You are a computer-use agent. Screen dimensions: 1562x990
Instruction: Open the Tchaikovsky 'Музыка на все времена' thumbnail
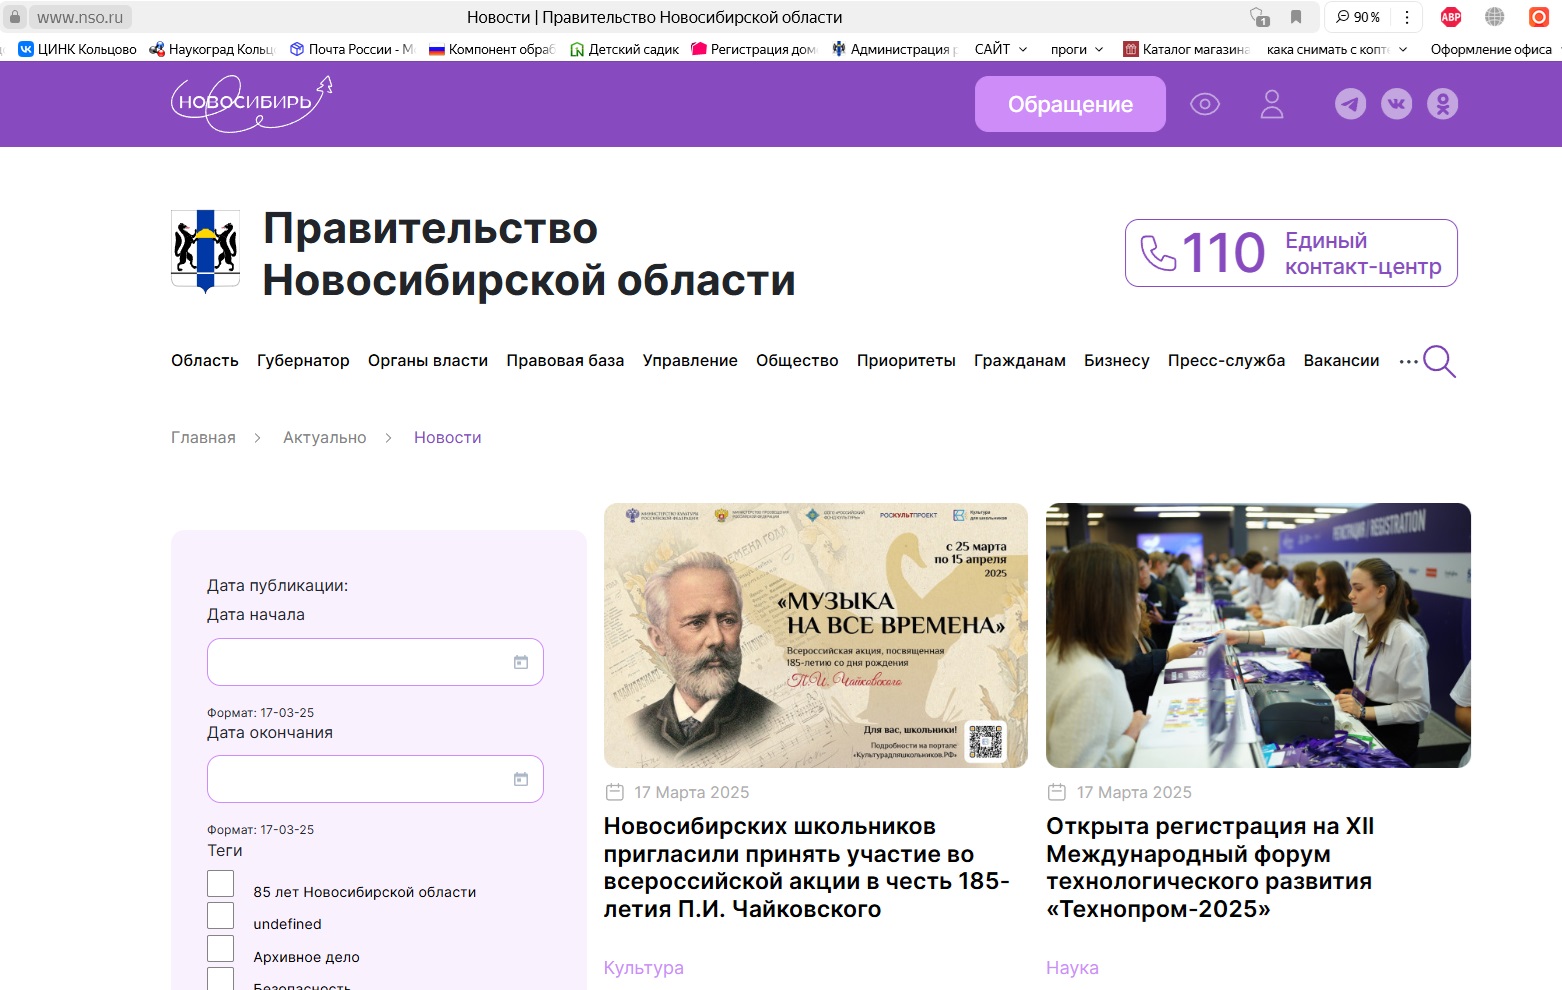click(x=816, y=635)
